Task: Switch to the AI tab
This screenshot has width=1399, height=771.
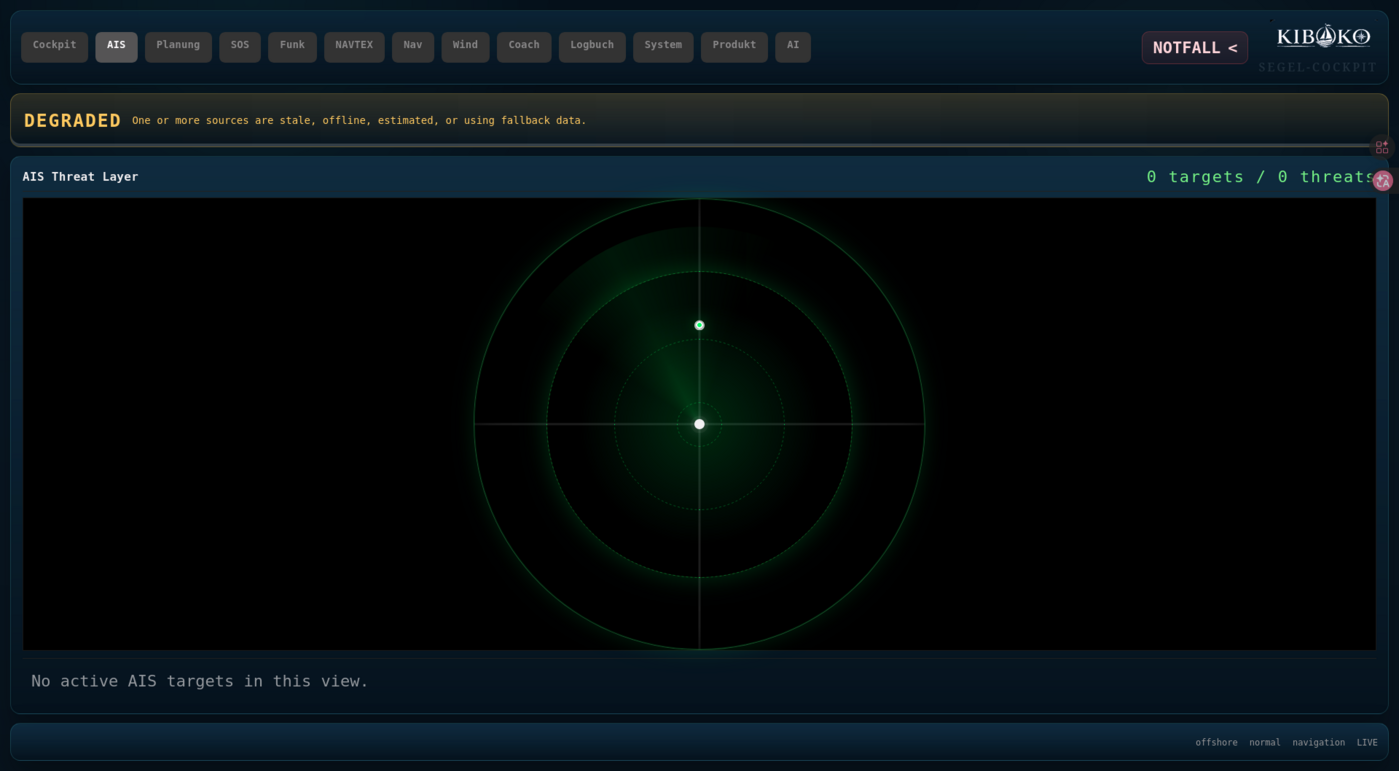Action: pos(793,46)
